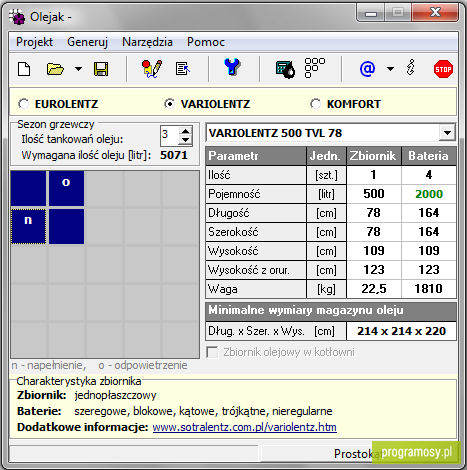Image resolution: width=467 pixels, height=470 pixels.
Task: Click the blue tank cell marked 'n'
Action: point(28,226)
